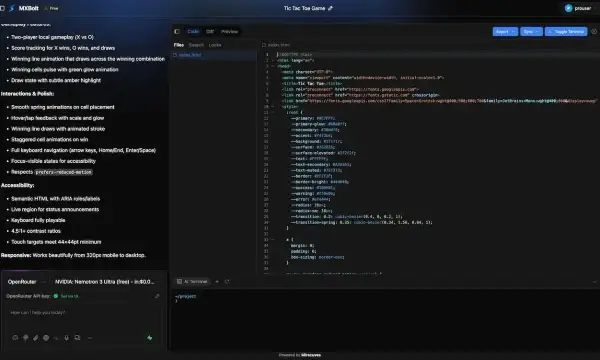Image resolution: width=600 pixels, height=360 pixels.
Task: Collapse the head tag fold arrow on line 3
Action: click(273, 66)
